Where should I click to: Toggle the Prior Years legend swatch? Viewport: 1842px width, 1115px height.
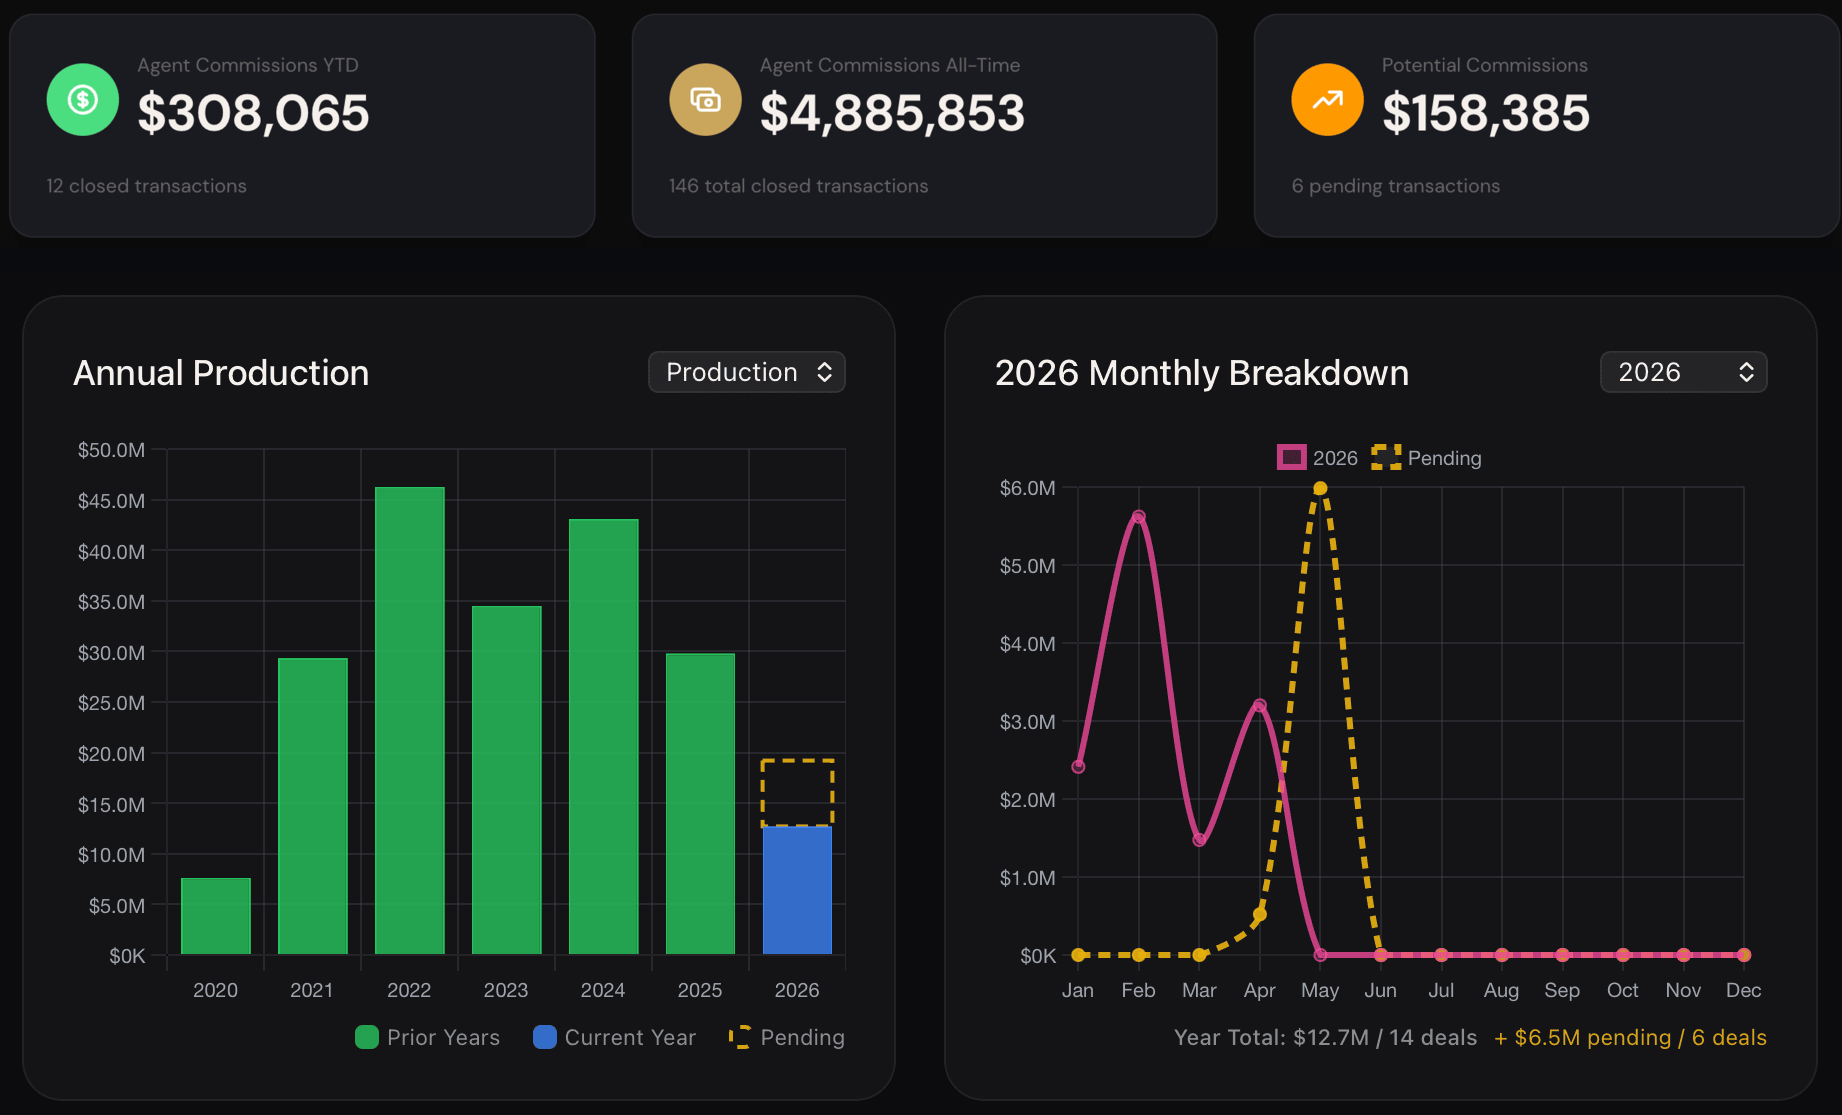[367, 1037]
